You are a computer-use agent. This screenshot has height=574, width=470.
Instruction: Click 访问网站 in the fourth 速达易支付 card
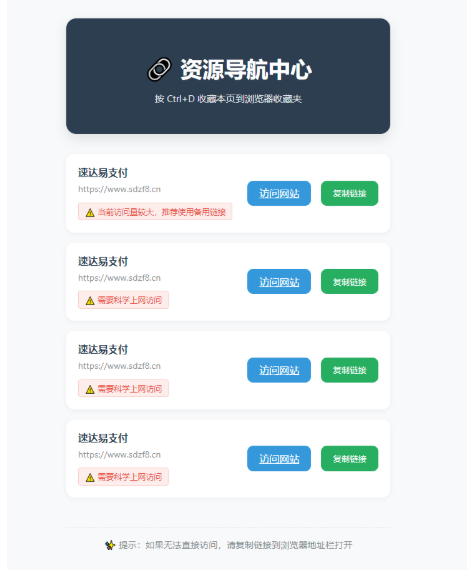point(279,458)
